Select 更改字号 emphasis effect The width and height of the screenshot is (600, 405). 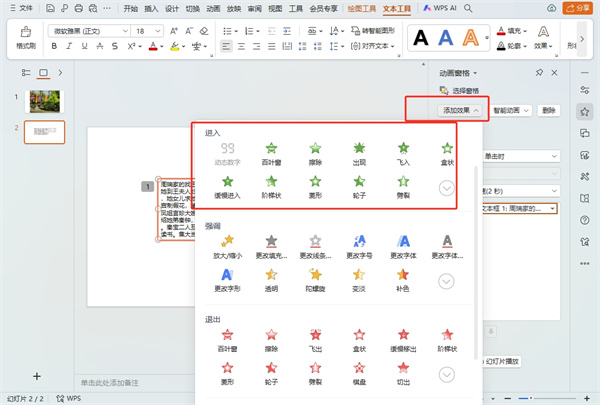[x=359, y=247]
